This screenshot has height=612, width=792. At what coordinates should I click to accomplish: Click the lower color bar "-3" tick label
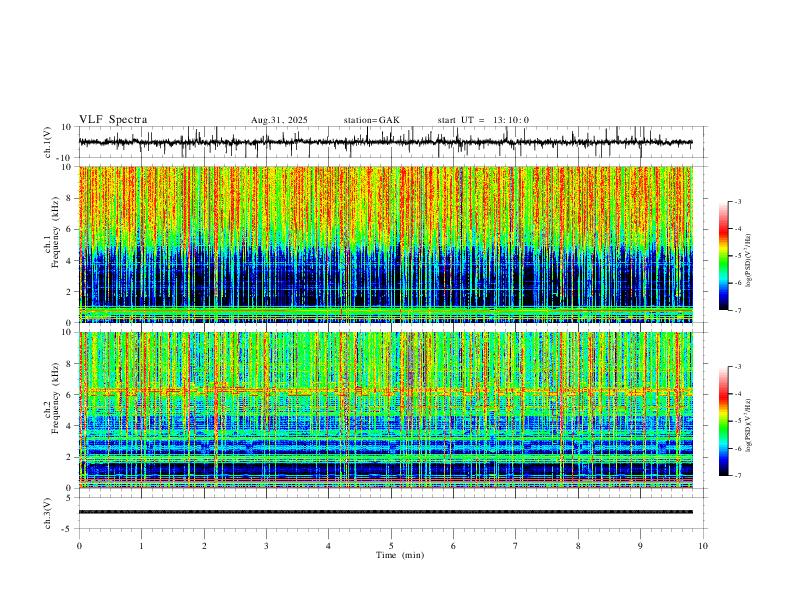tap(737, 367)
